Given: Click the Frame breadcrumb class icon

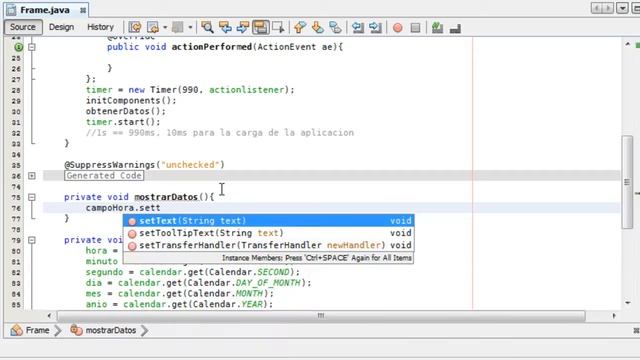Looking at the screenshot, I should [x=17, y=330].
